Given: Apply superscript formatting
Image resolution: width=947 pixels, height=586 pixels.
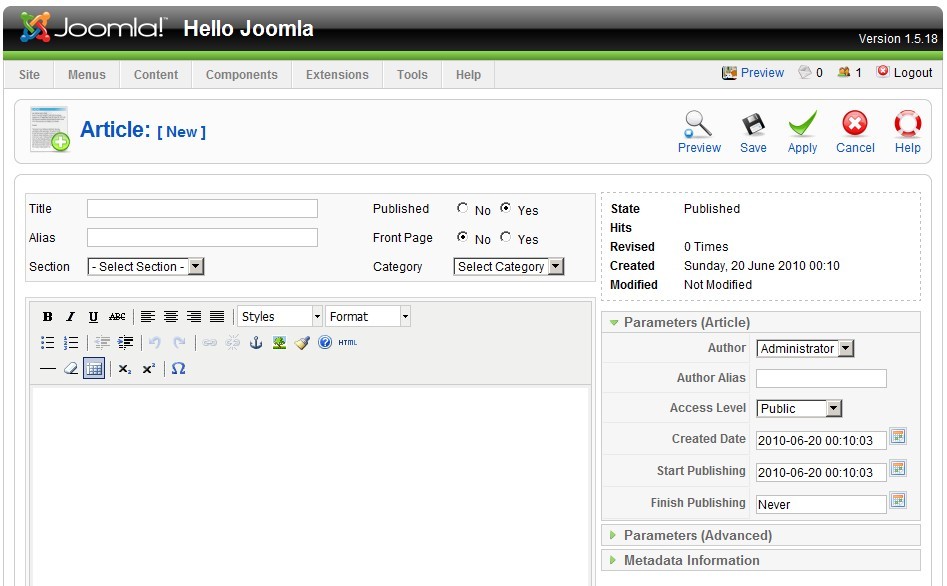Looking at the screenshot, I should (x=149, y=369).
